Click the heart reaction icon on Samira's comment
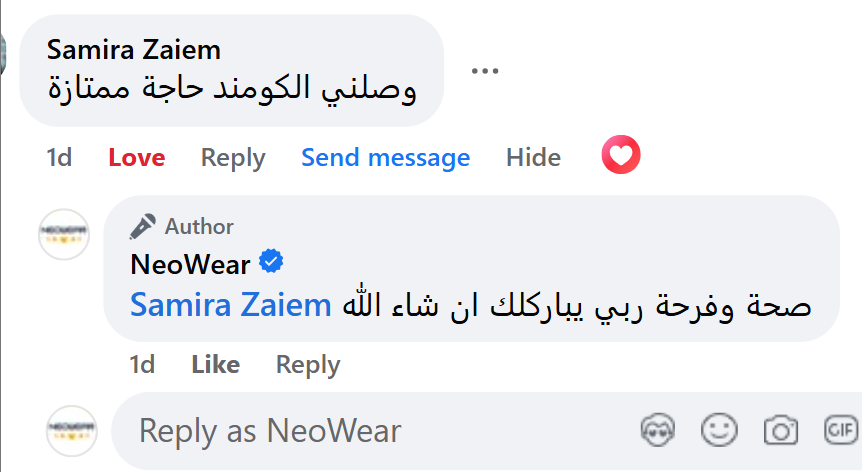 (621, 156)
